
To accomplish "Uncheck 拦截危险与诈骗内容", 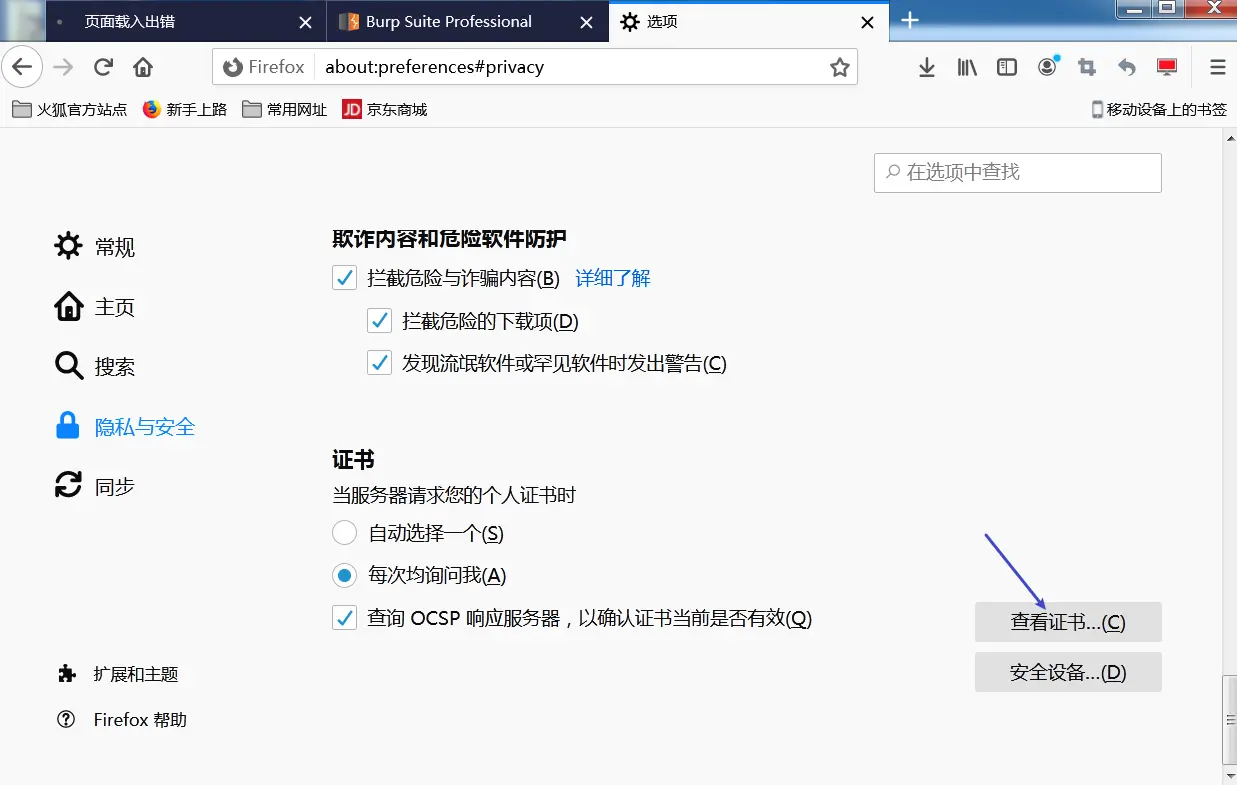I will pyautogui.click(x=344, y=277).
